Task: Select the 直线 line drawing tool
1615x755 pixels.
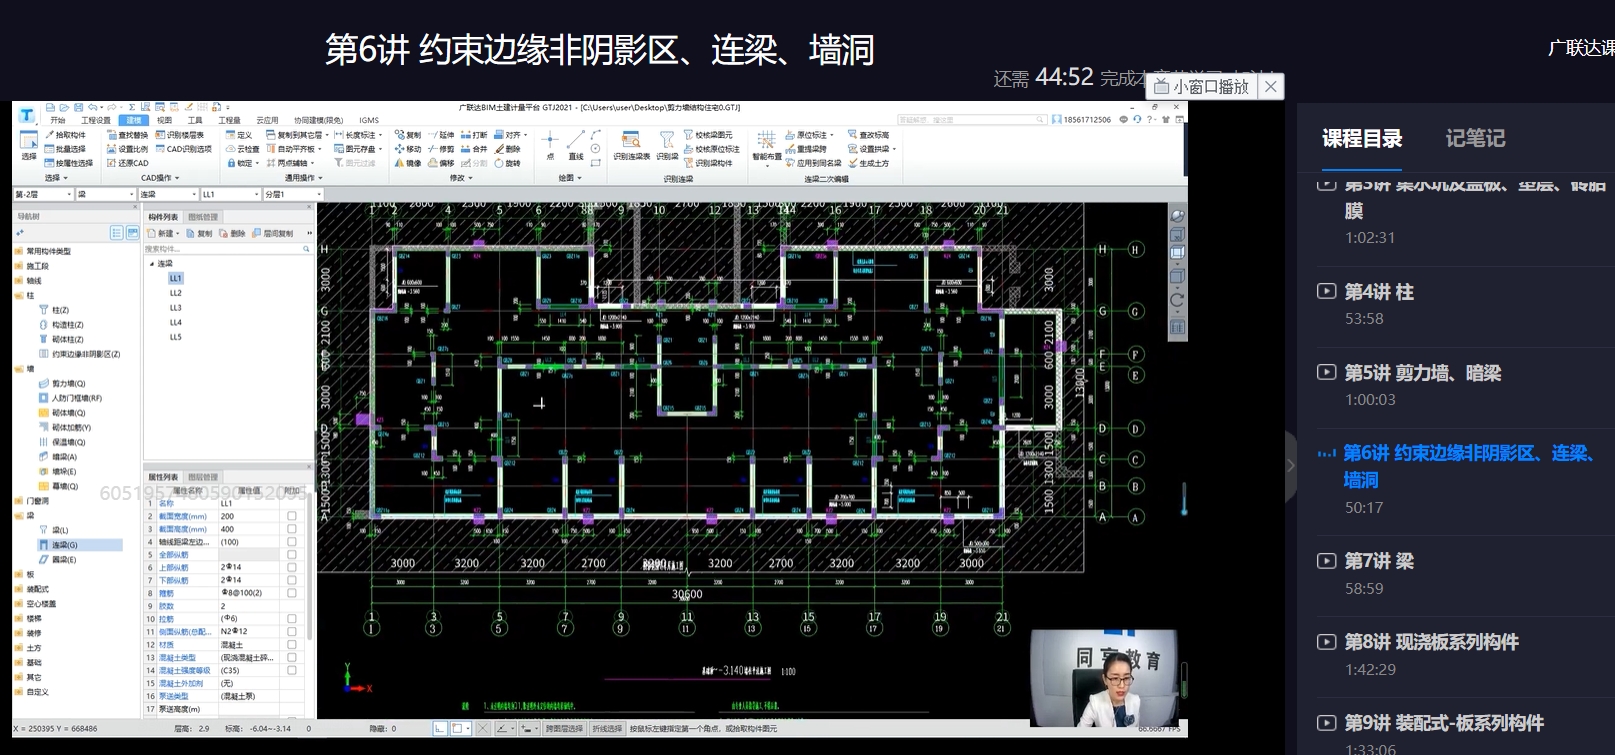Action: pos(576,145)
